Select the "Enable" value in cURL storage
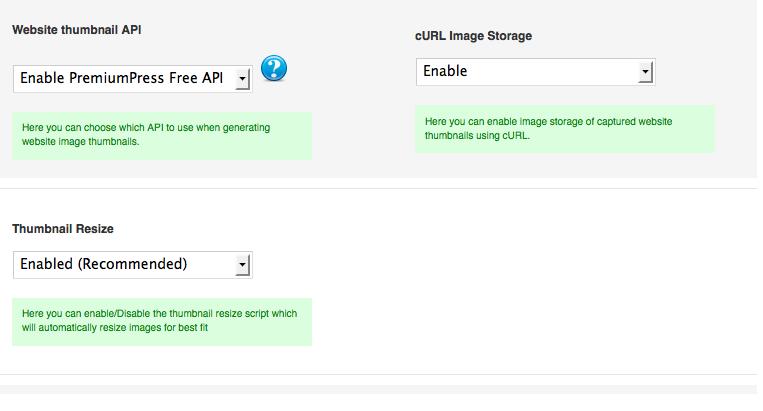Viewport: 763px width, 411px height. coord(446,72)
